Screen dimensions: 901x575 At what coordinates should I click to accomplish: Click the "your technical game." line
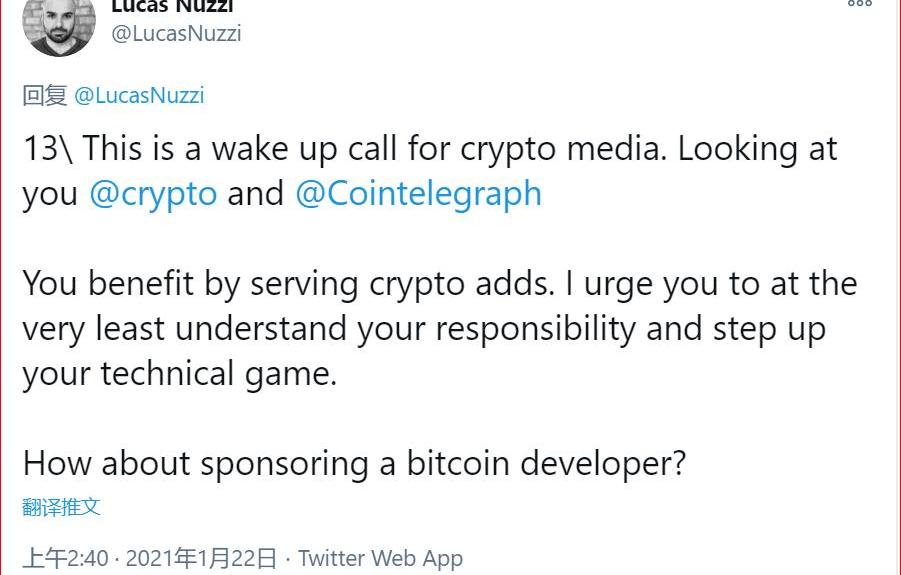pyautogui.click(x=180, y=374)
